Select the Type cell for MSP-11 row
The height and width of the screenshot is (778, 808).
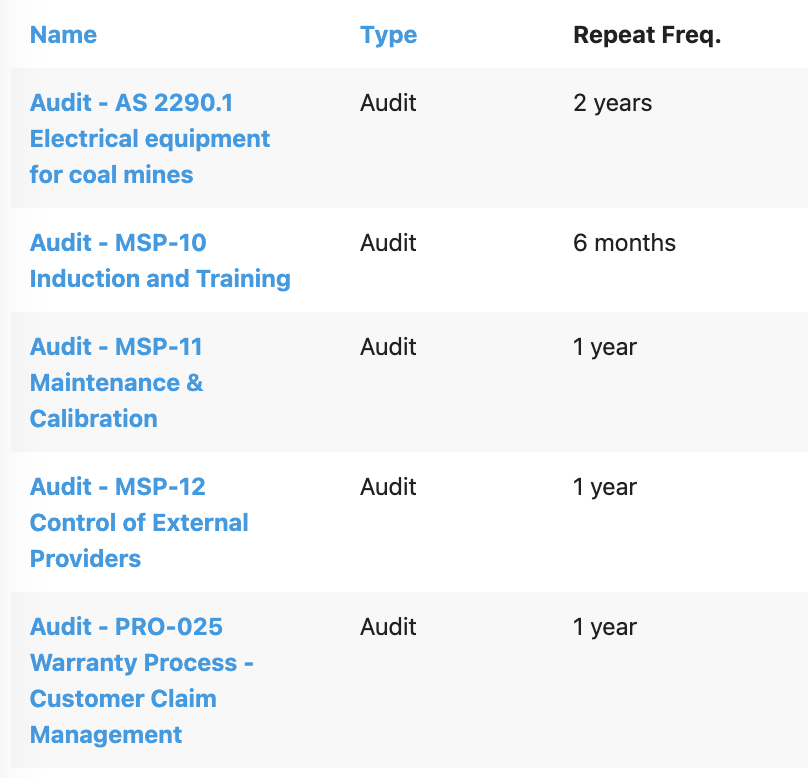388,347
